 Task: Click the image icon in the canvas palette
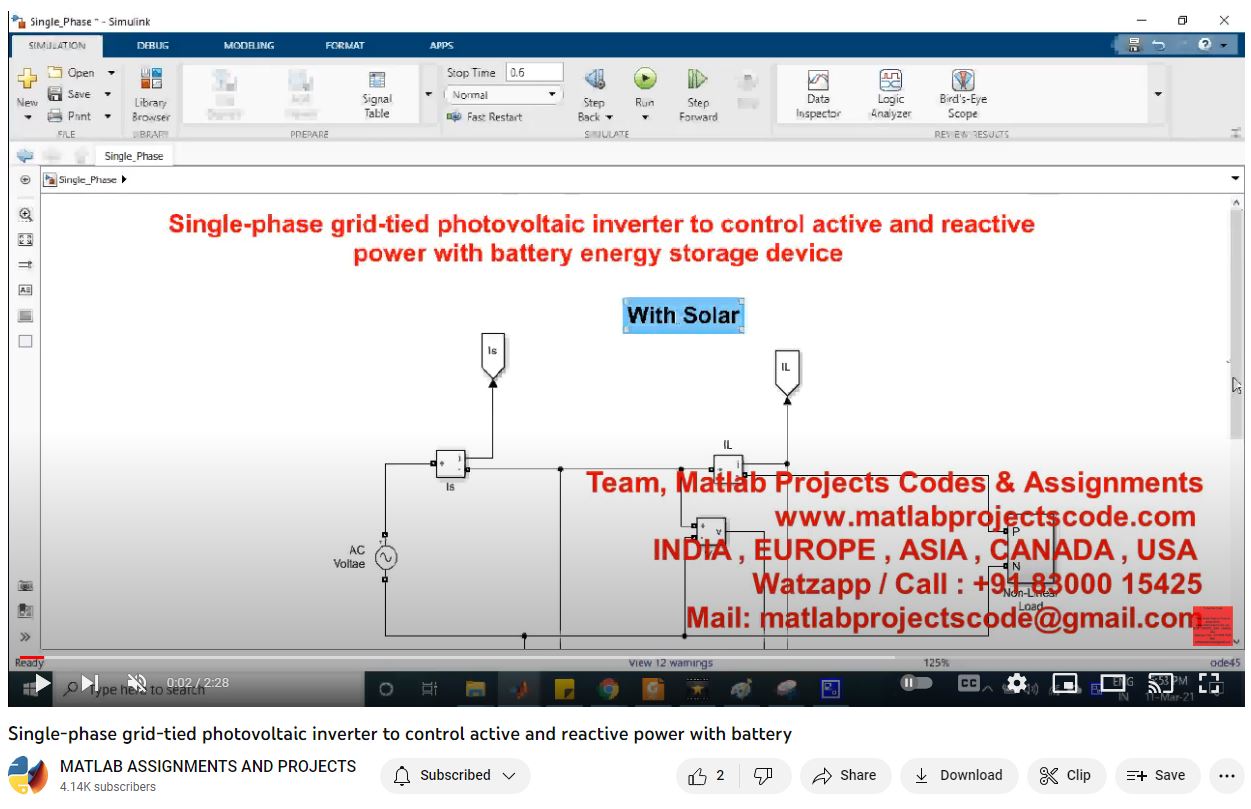[26, 316]
